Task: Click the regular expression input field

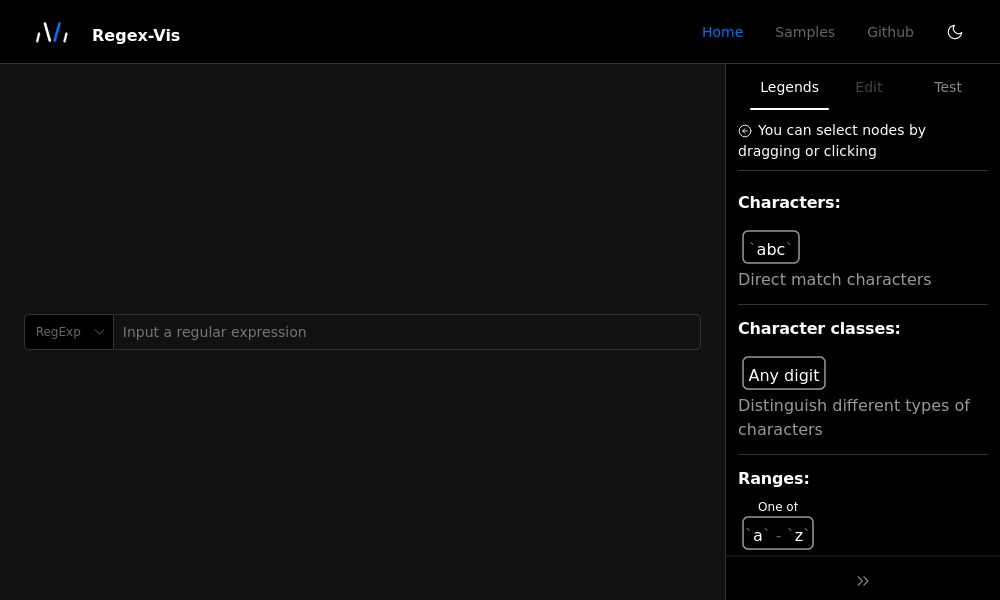Action: tap(400, 331)
